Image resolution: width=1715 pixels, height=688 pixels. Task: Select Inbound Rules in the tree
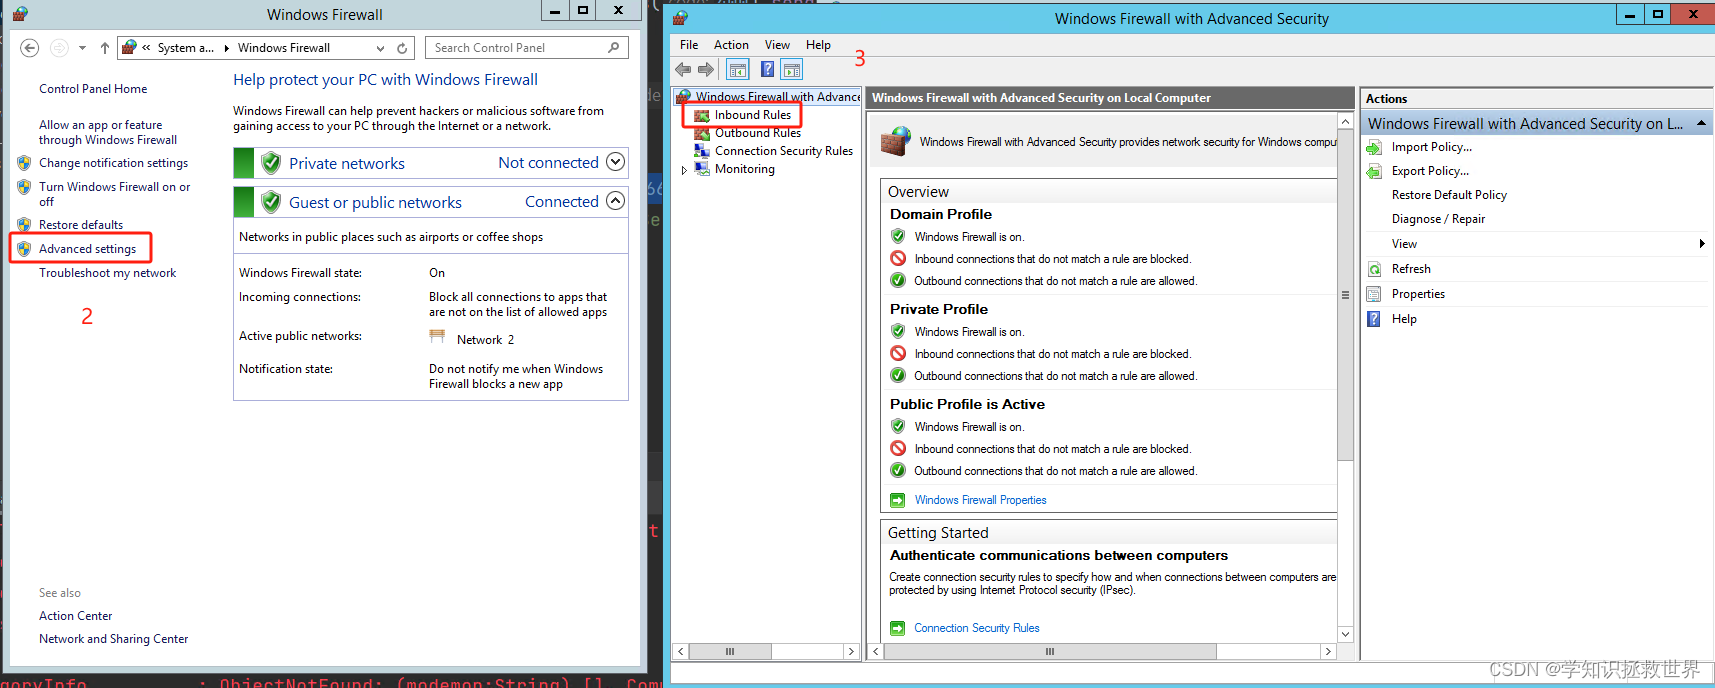click(753, 115)
